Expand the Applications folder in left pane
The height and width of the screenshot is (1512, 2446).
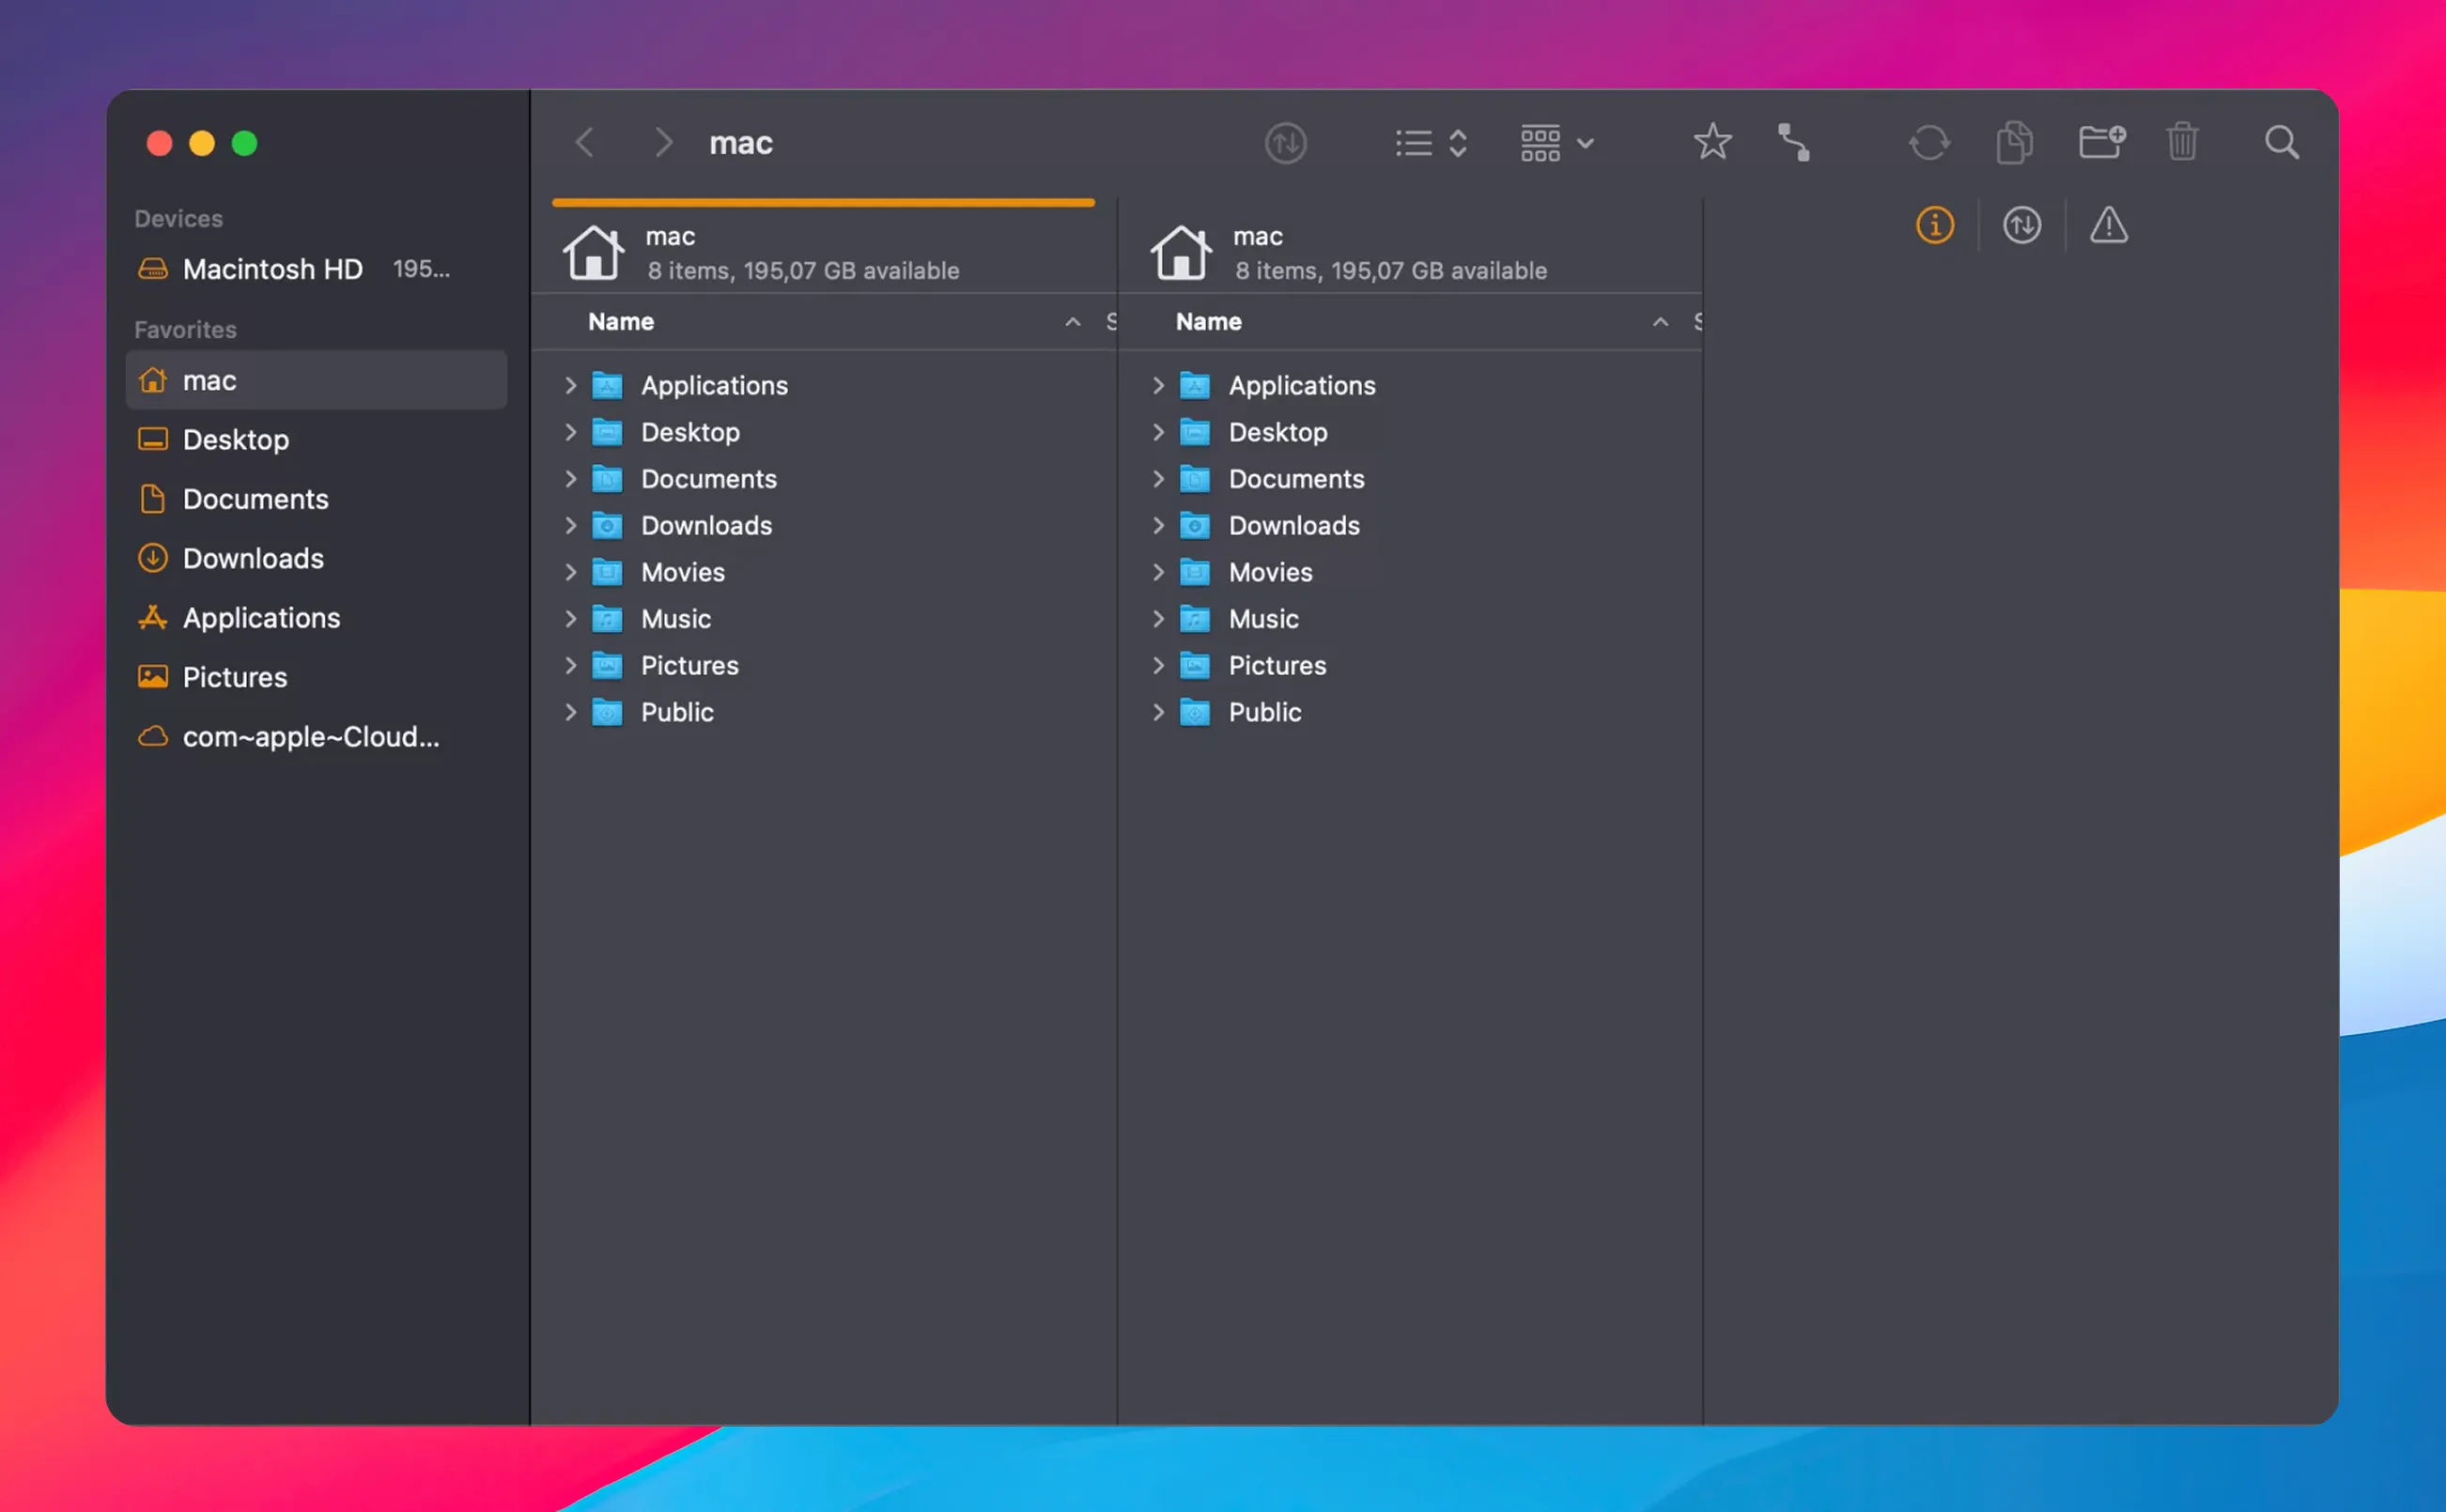(x=570, y=385)
